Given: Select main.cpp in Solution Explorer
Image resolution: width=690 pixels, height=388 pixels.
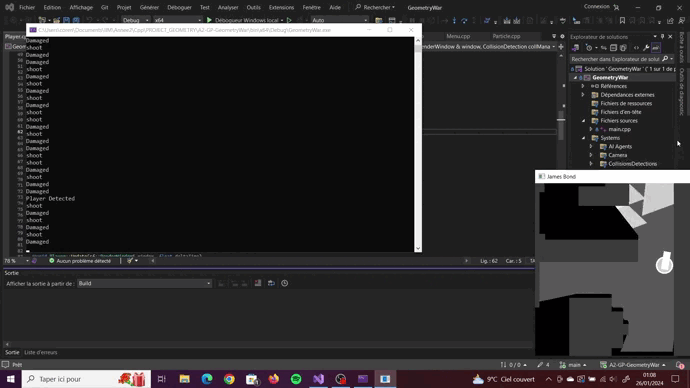Looking at the screenshot, I should pos(620,129).
